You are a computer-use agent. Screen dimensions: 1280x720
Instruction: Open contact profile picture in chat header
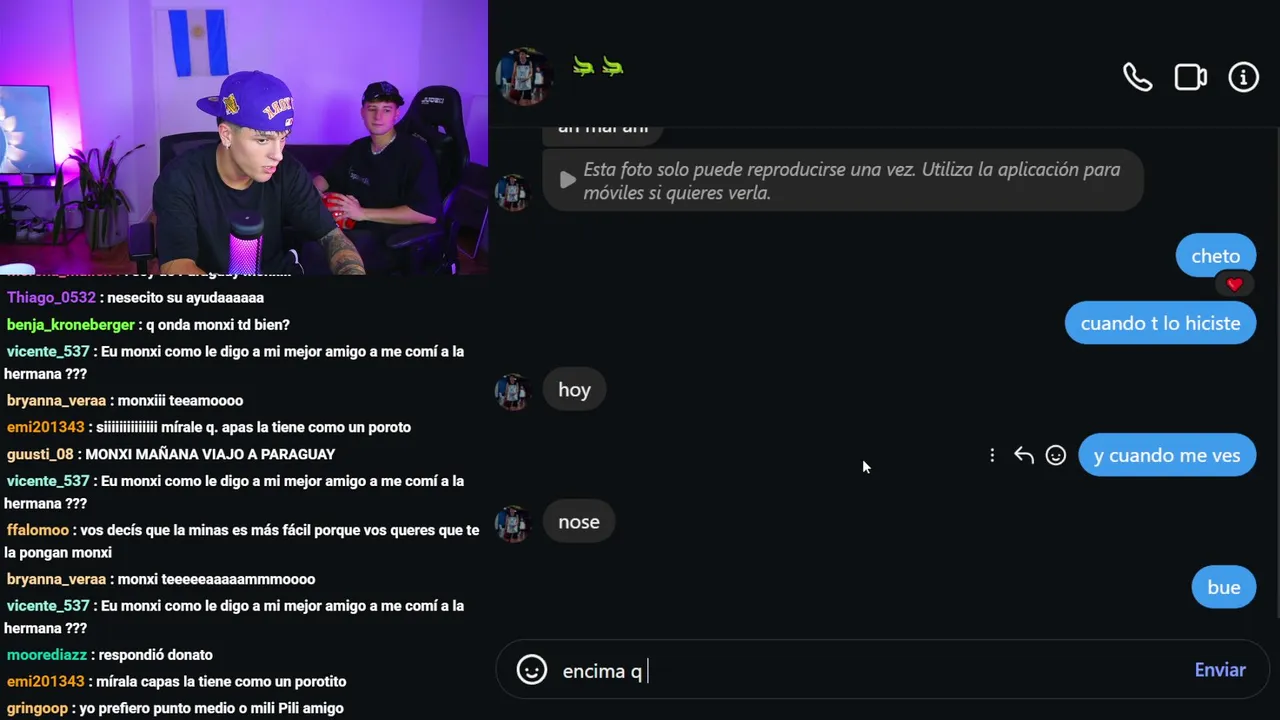(x=521, y=76)
